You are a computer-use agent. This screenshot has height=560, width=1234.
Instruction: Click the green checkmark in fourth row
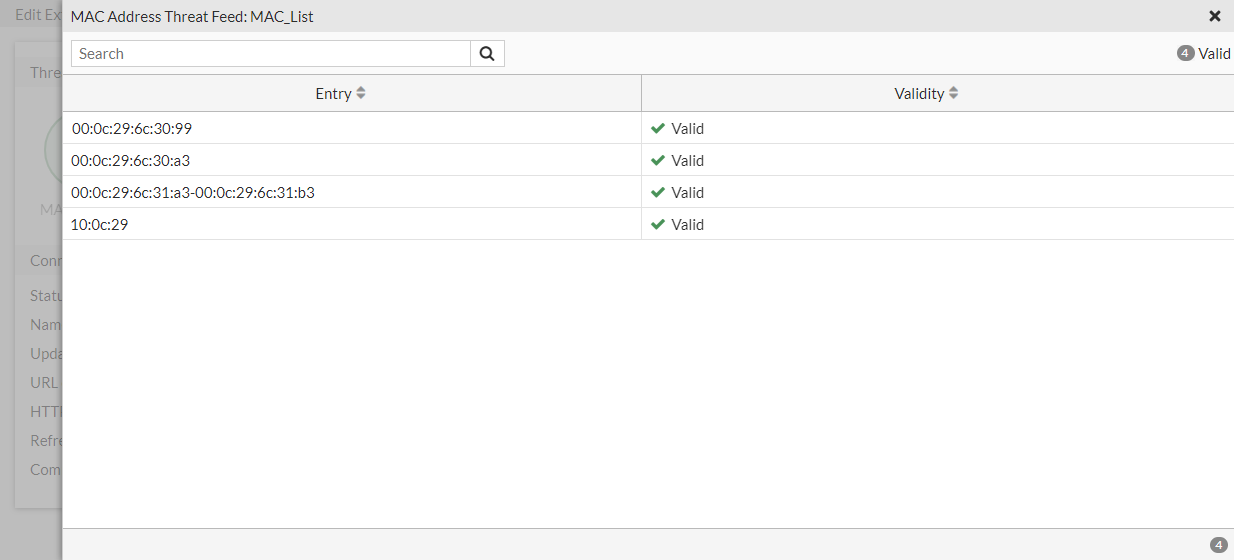pyautogui.click(x=658, y=225)
